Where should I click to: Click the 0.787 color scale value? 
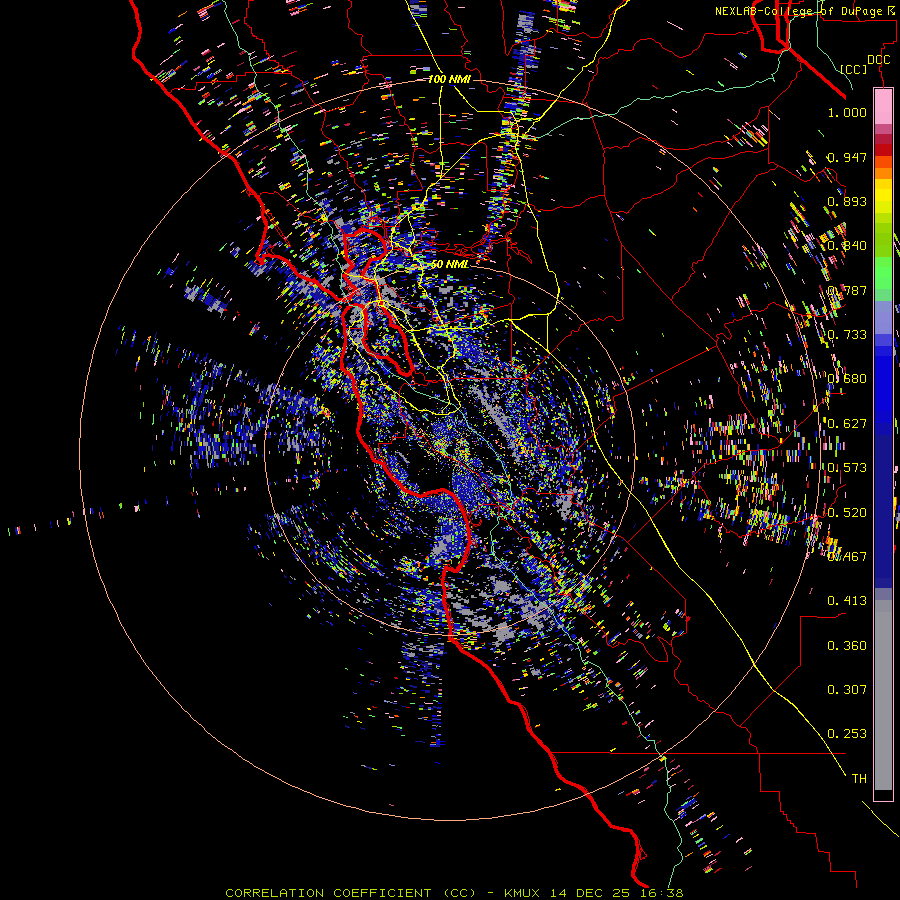pyautogui.click(x=847, y=290)
